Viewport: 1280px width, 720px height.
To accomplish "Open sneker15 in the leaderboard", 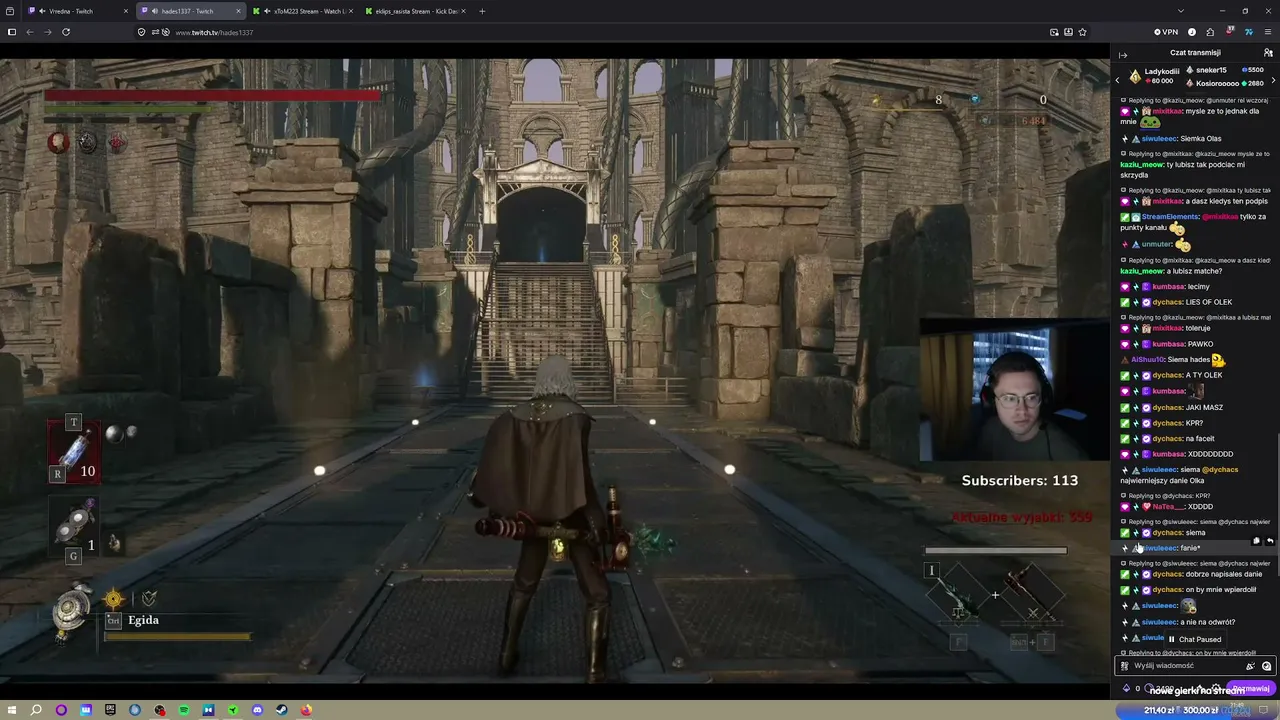I will point(1210,70).
